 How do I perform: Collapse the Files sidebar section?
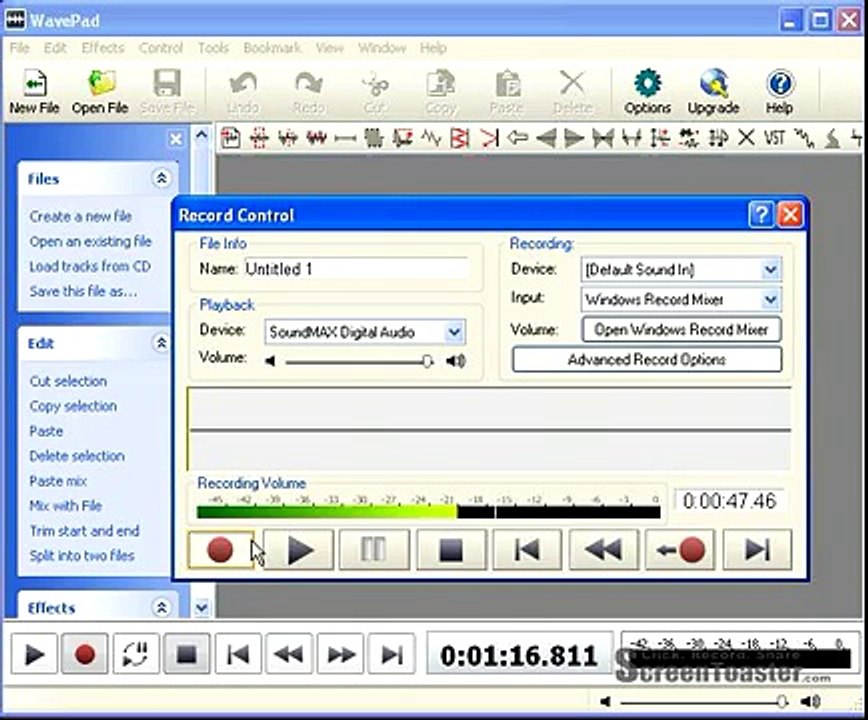tap(161, 178)
